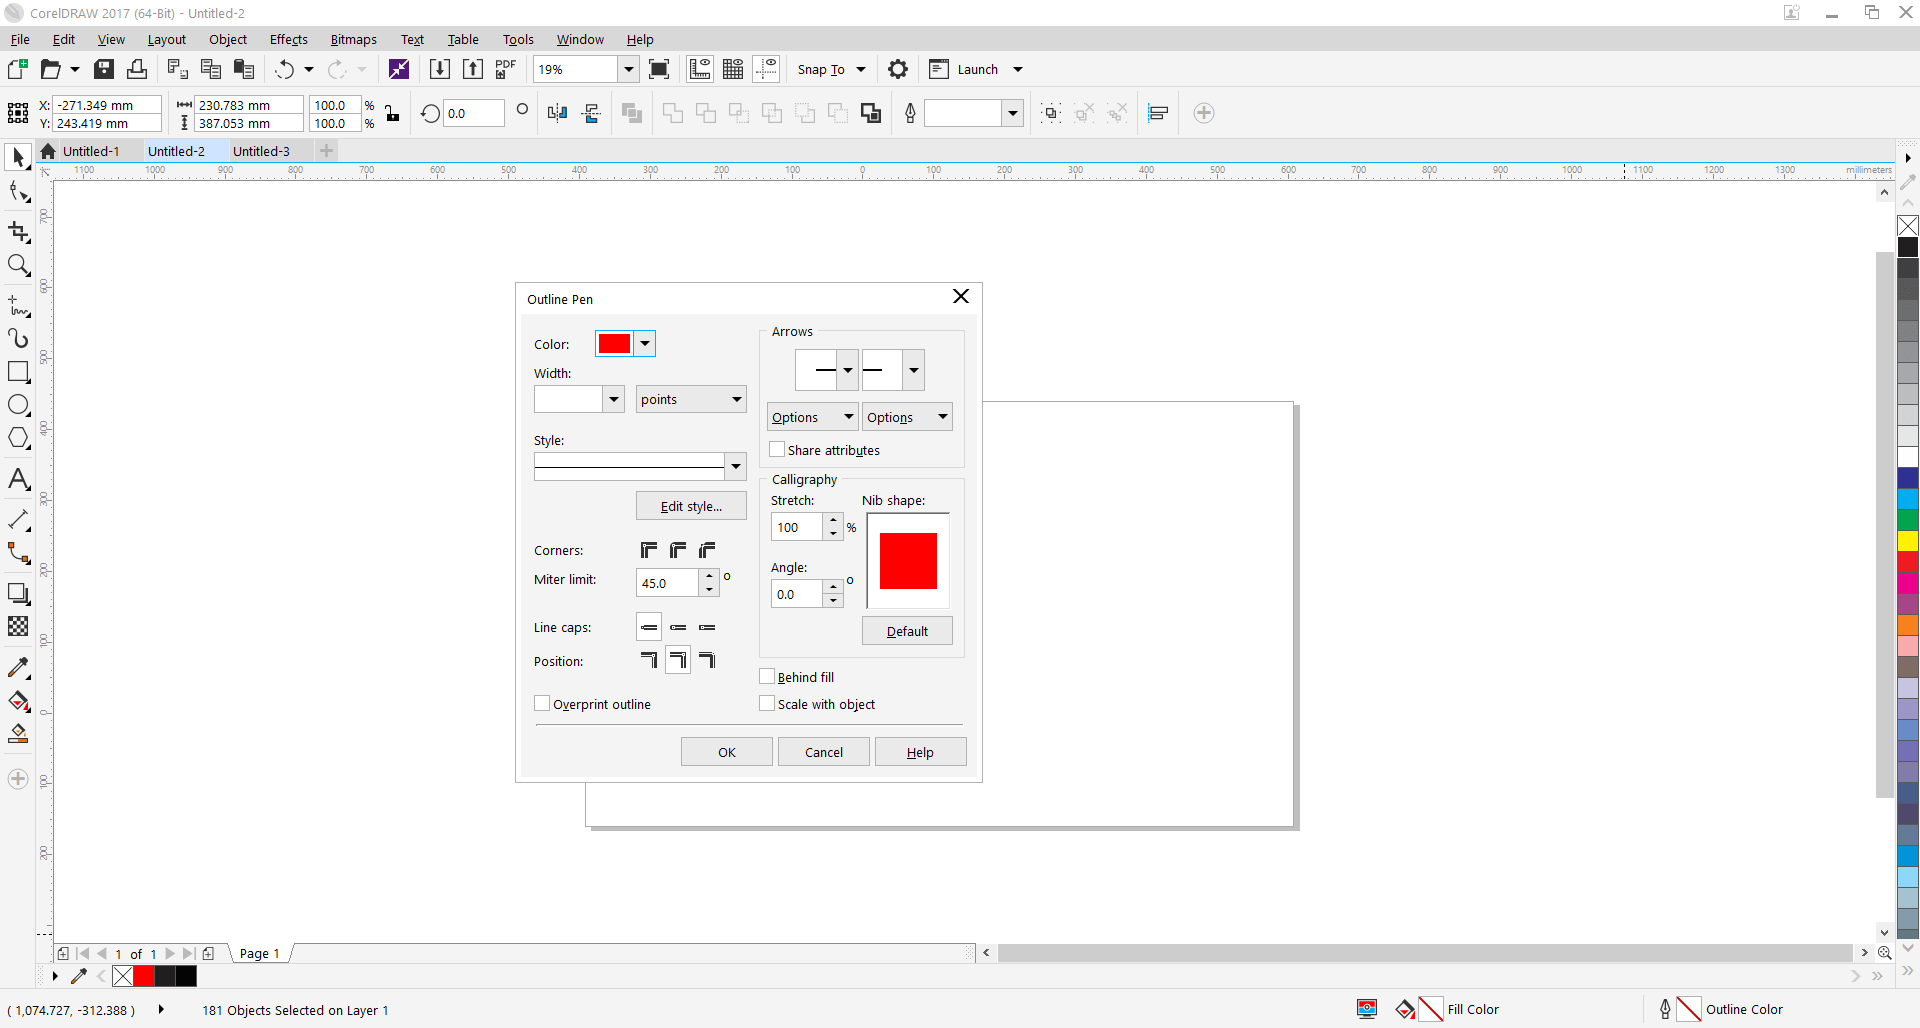Open Options gear icon in toolbar
The height and width of the screenshot is (1028, 1920).
[x=898, y=69]
